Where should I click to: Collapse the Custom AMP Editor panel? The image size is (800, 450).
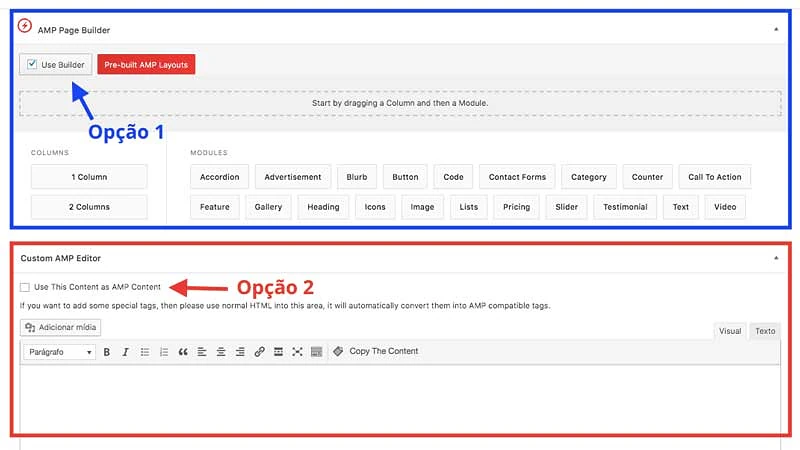[776, 258]
